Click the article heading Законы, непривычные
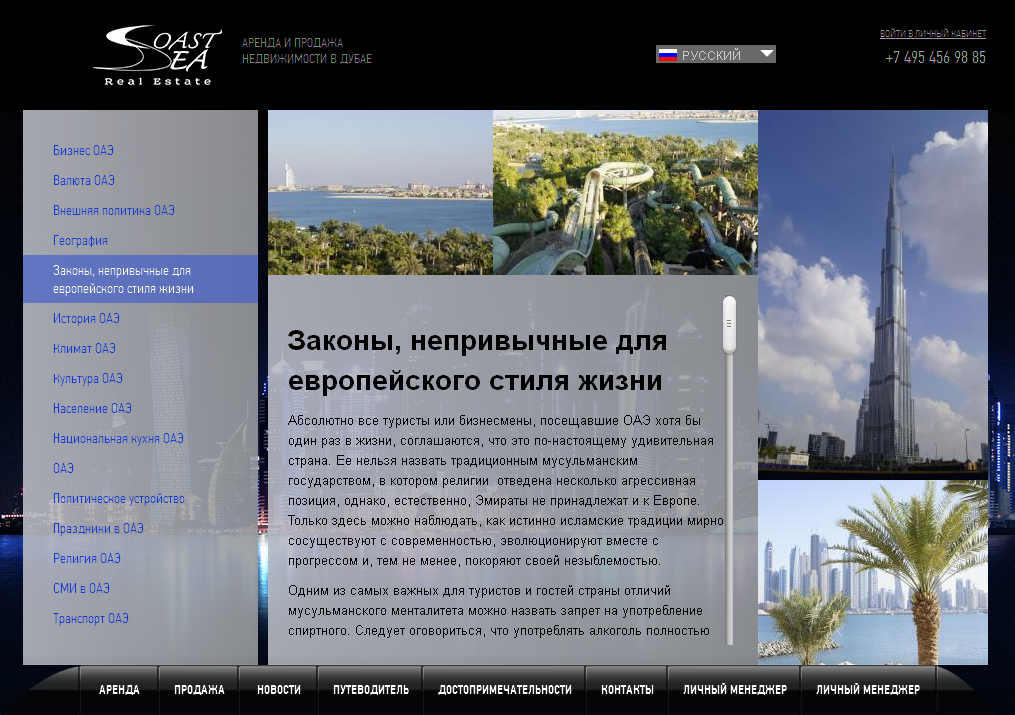This screenshot has height=715, width=1015. (477, 360)
